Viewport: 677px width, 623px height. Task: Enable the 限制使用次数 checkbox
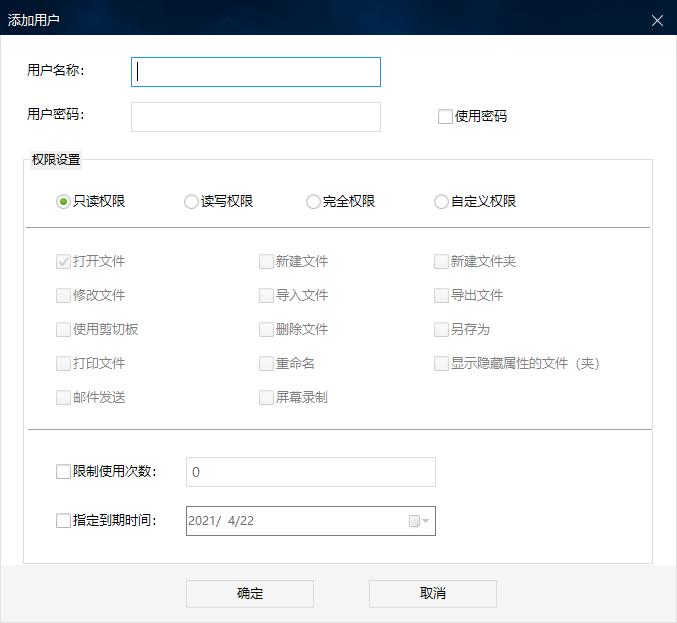click(x=63, y=471)
